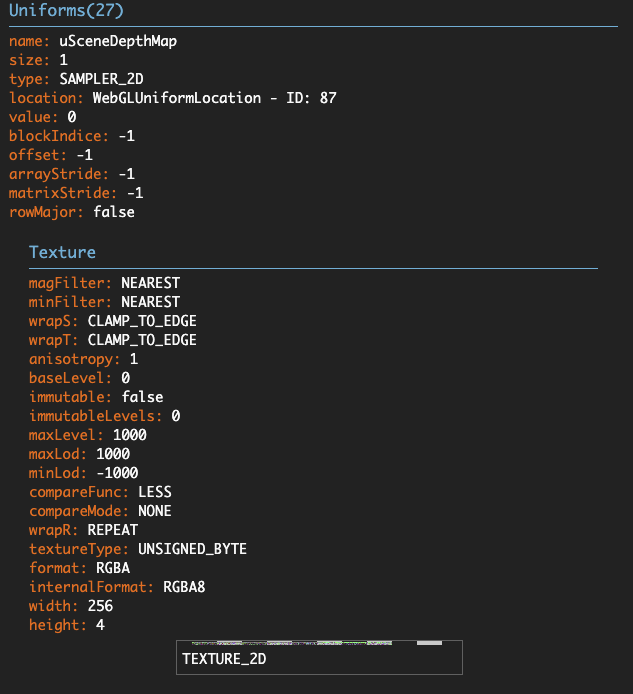
Task: Click the value field showing 0
Action: [72, 117]
